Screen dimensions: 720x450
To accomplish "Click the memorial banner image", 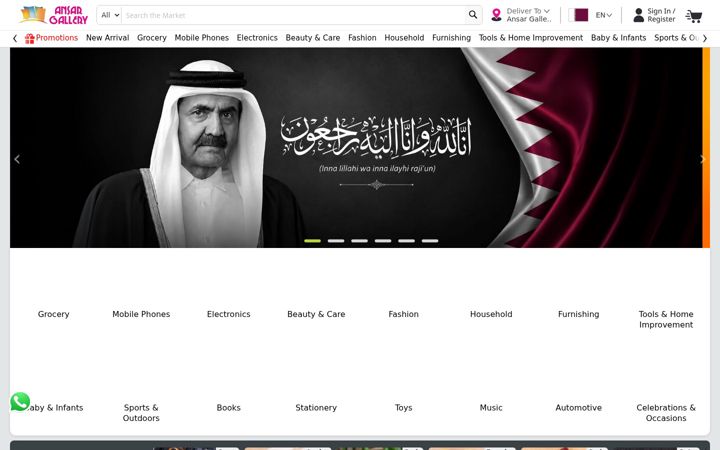I will [x=356, y=148].
